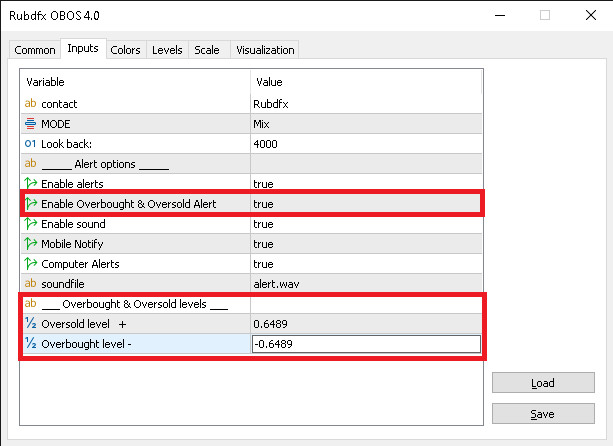This screenshot has height=446, width=613.
Task: Click the Overbought level input field -0.6489
Action: click(366, 344)
